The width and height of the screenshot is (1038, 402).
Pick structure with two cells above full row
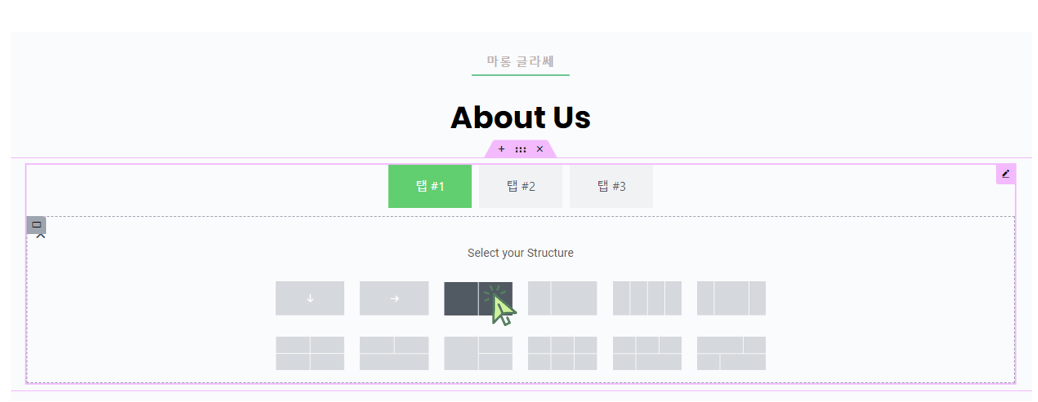point(394,354)
